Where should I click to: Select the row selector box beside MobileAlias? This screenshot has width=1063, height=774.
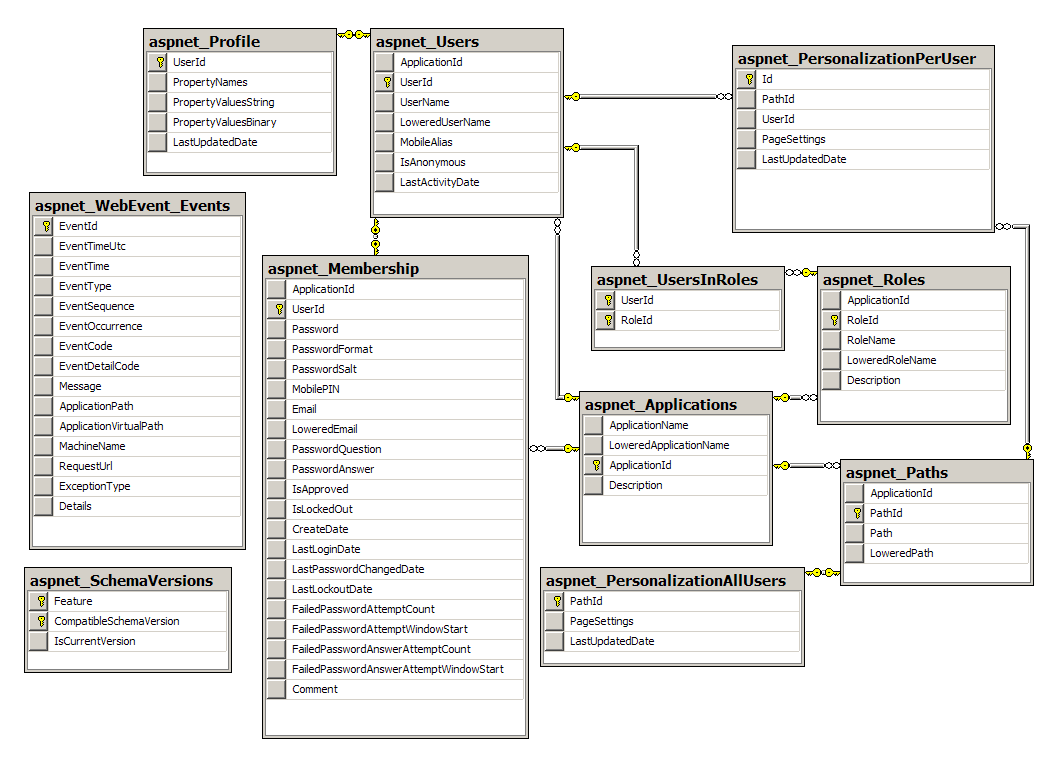point(384,142)
